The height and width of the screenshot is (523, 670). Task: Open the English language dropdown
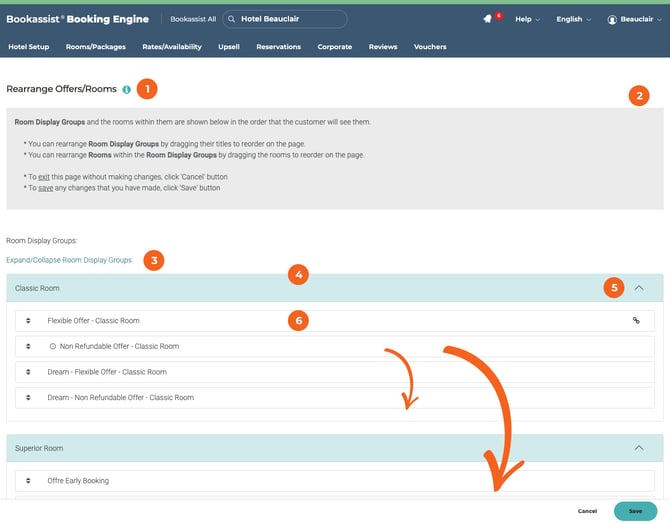click(573, 19)
